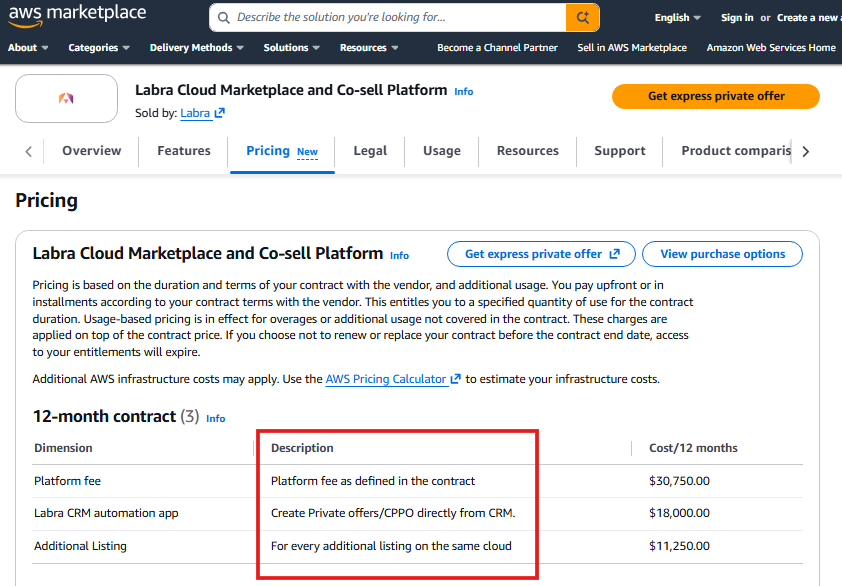Click the orange search button icon

pos(582,18)
